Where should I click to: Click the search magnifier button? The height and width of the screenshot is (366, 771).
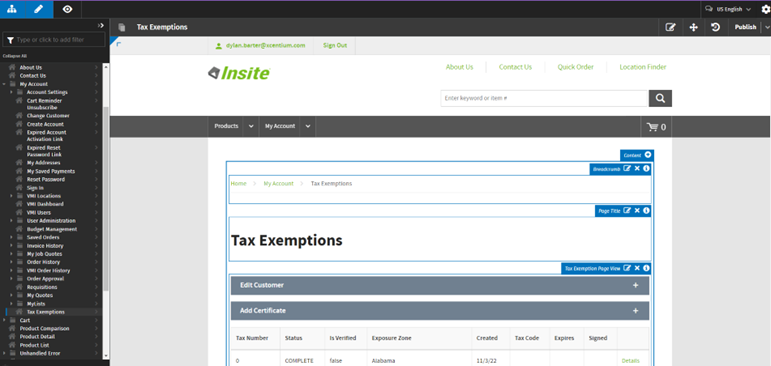[x=660, y=98]
